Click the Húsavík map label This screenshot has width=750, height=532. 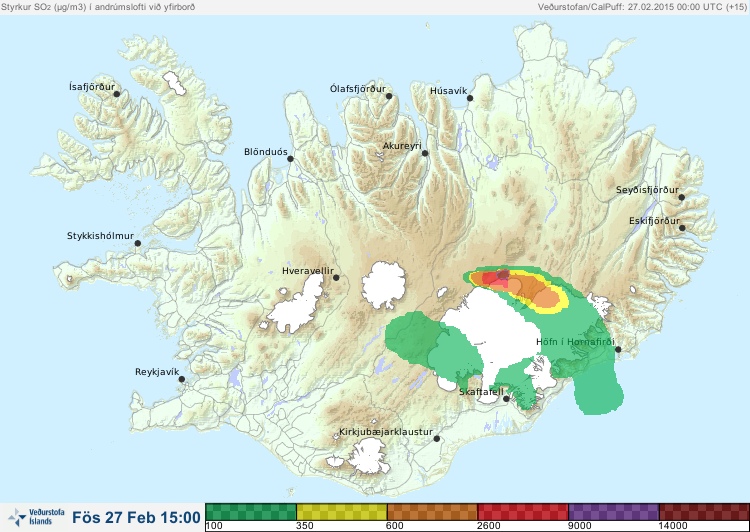point(448,90)
